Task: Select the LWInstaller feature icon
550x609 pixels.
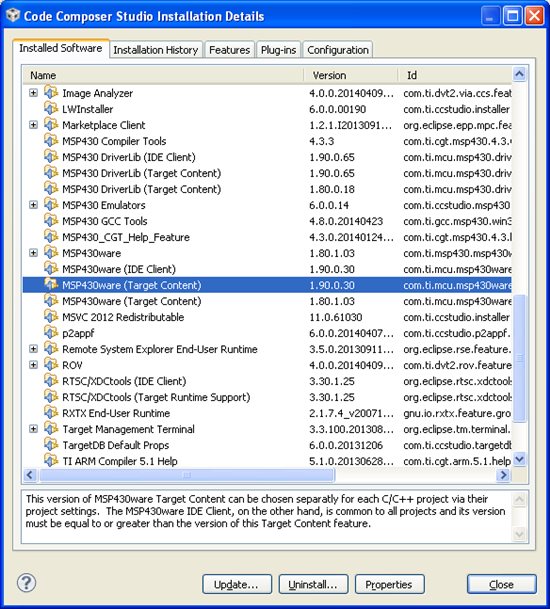Action: coord(51,109)
